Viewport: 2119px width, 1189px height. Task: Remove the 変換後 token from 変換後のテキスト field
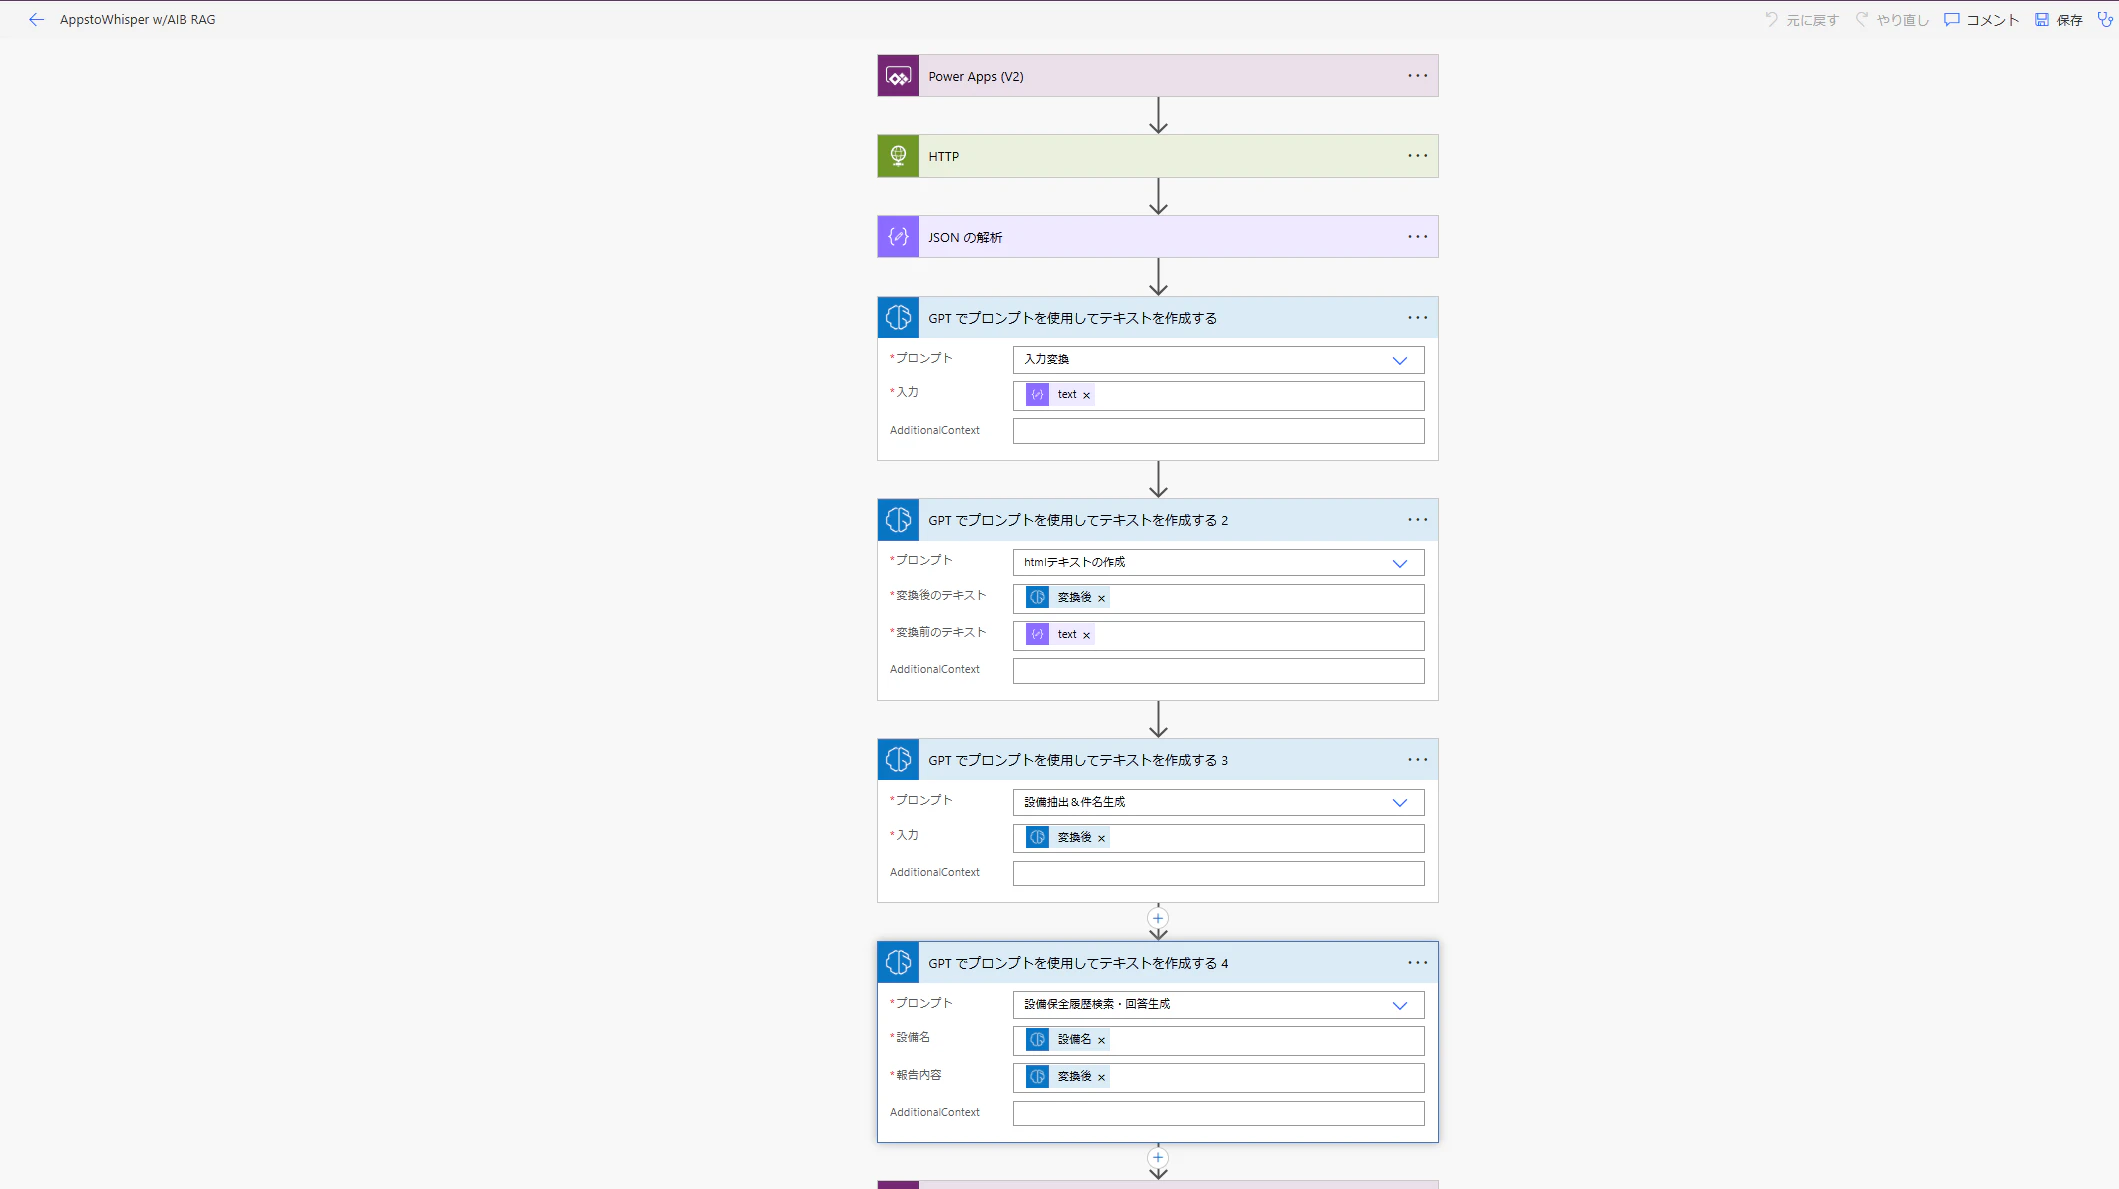(1102, 599)
